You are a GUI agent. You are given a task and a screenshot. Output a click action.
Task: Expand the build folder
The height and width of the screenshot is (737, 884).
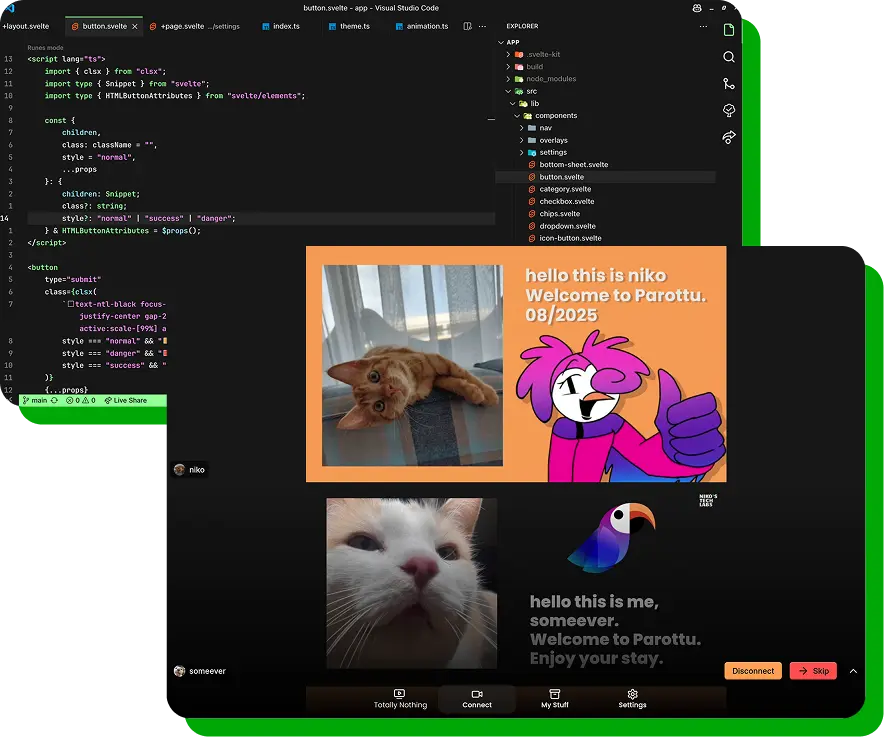pyautogui.click(x=524, y=67)
